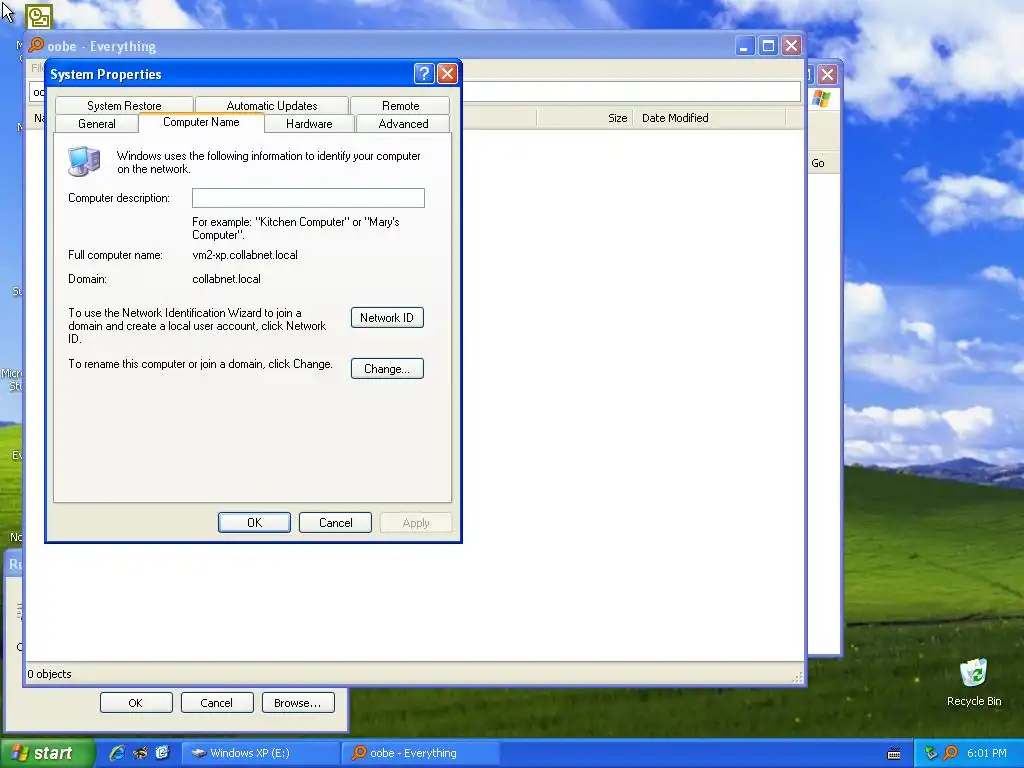Click the Go button in Explorer window
This screenshot has width=1024, height=768.
click(818, 163)
